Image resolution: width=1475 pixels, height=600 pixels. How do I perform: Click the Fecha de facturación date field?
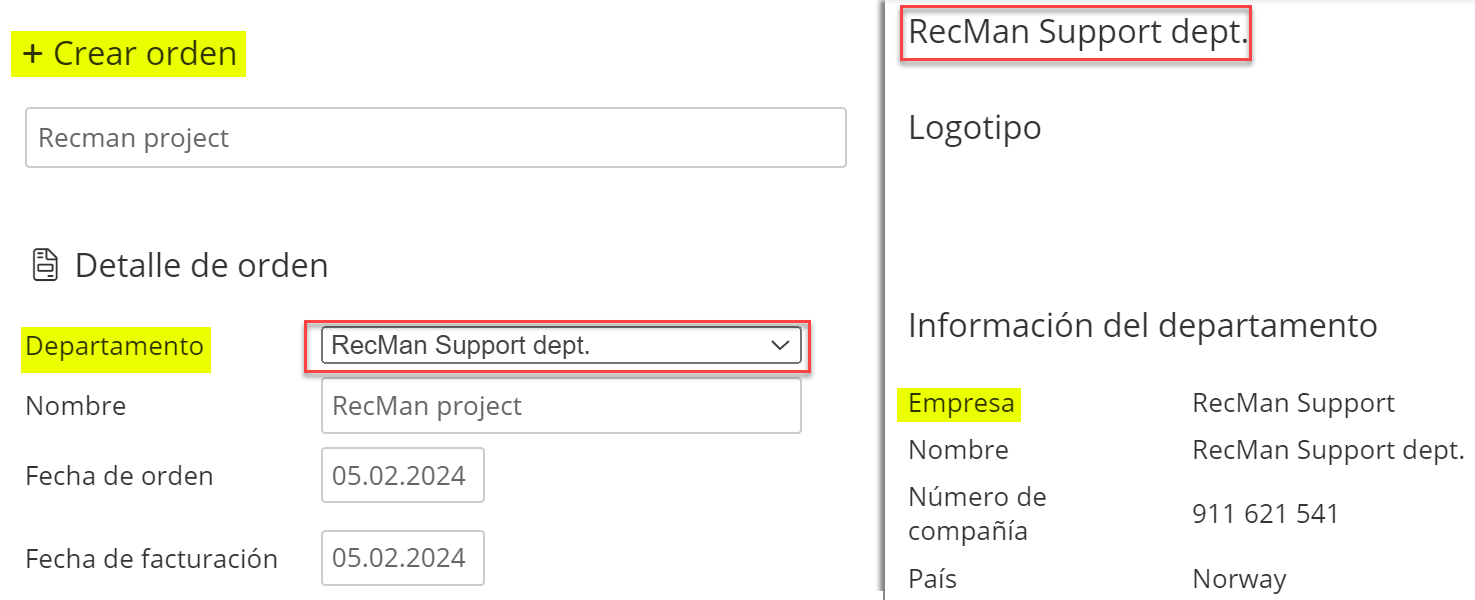(402, 558)
